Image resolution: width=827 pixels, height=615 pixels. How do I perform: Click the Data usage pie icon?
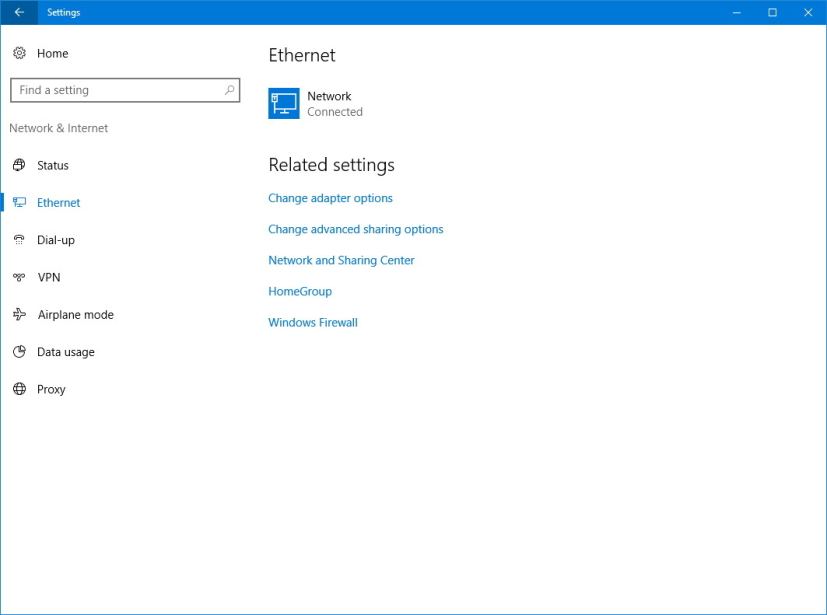(20, 351)
